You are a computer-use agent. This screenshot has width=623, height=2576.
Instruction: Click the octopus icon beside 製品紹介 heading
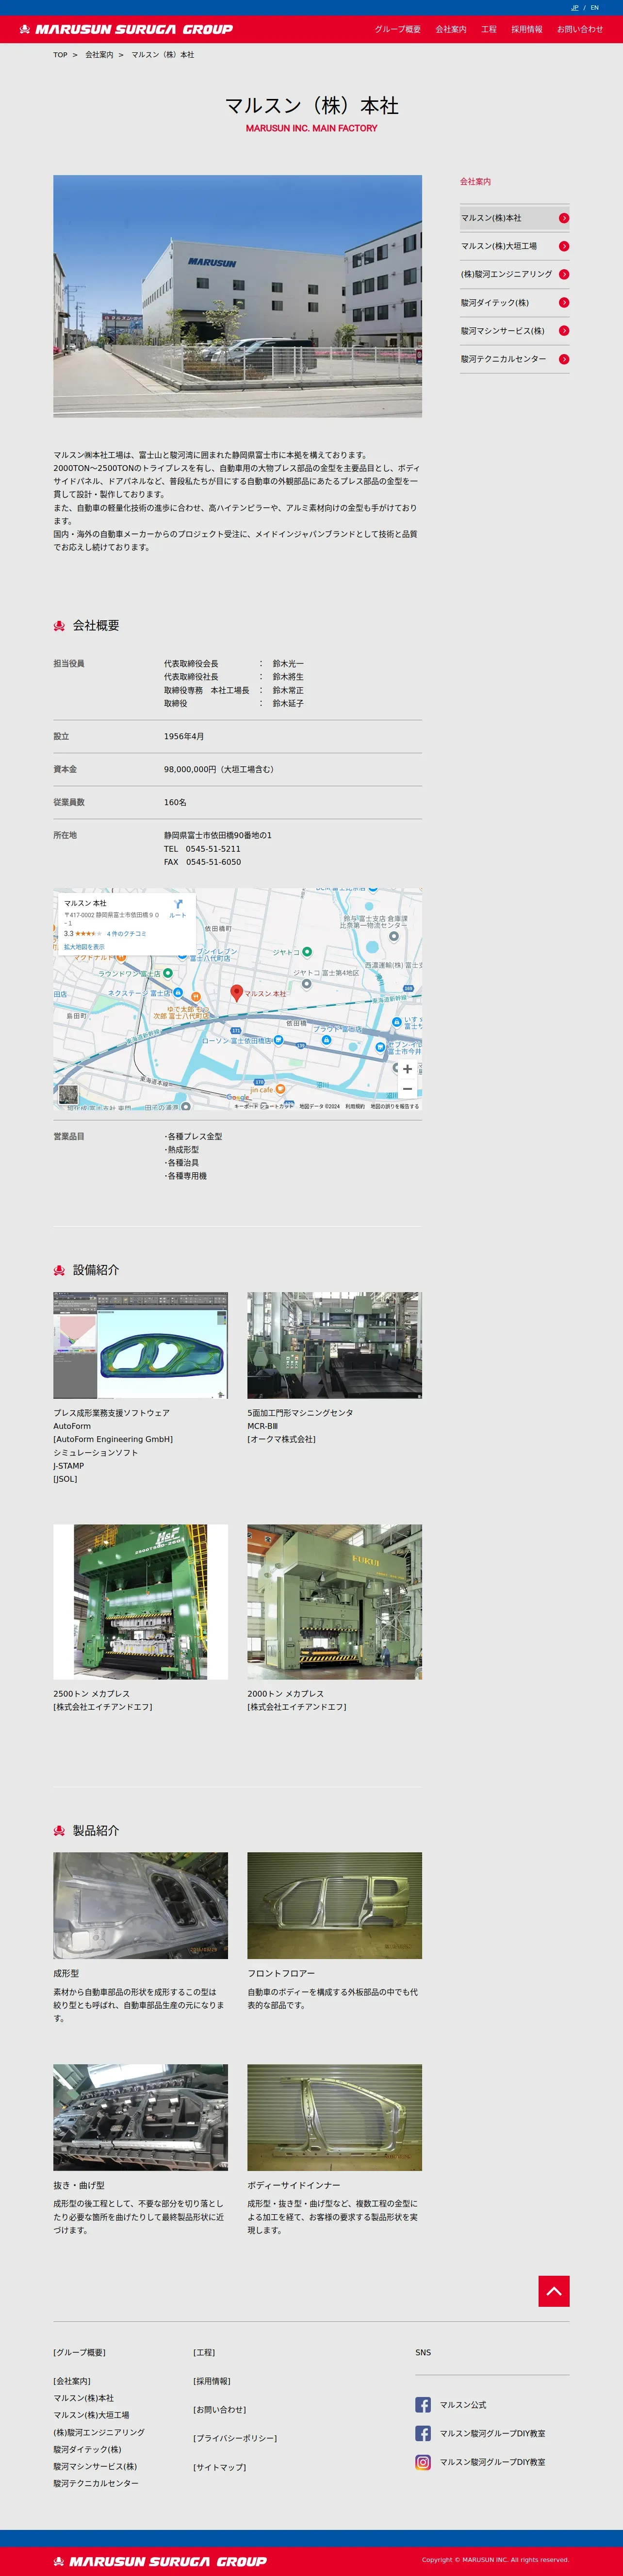point(59,1830)
